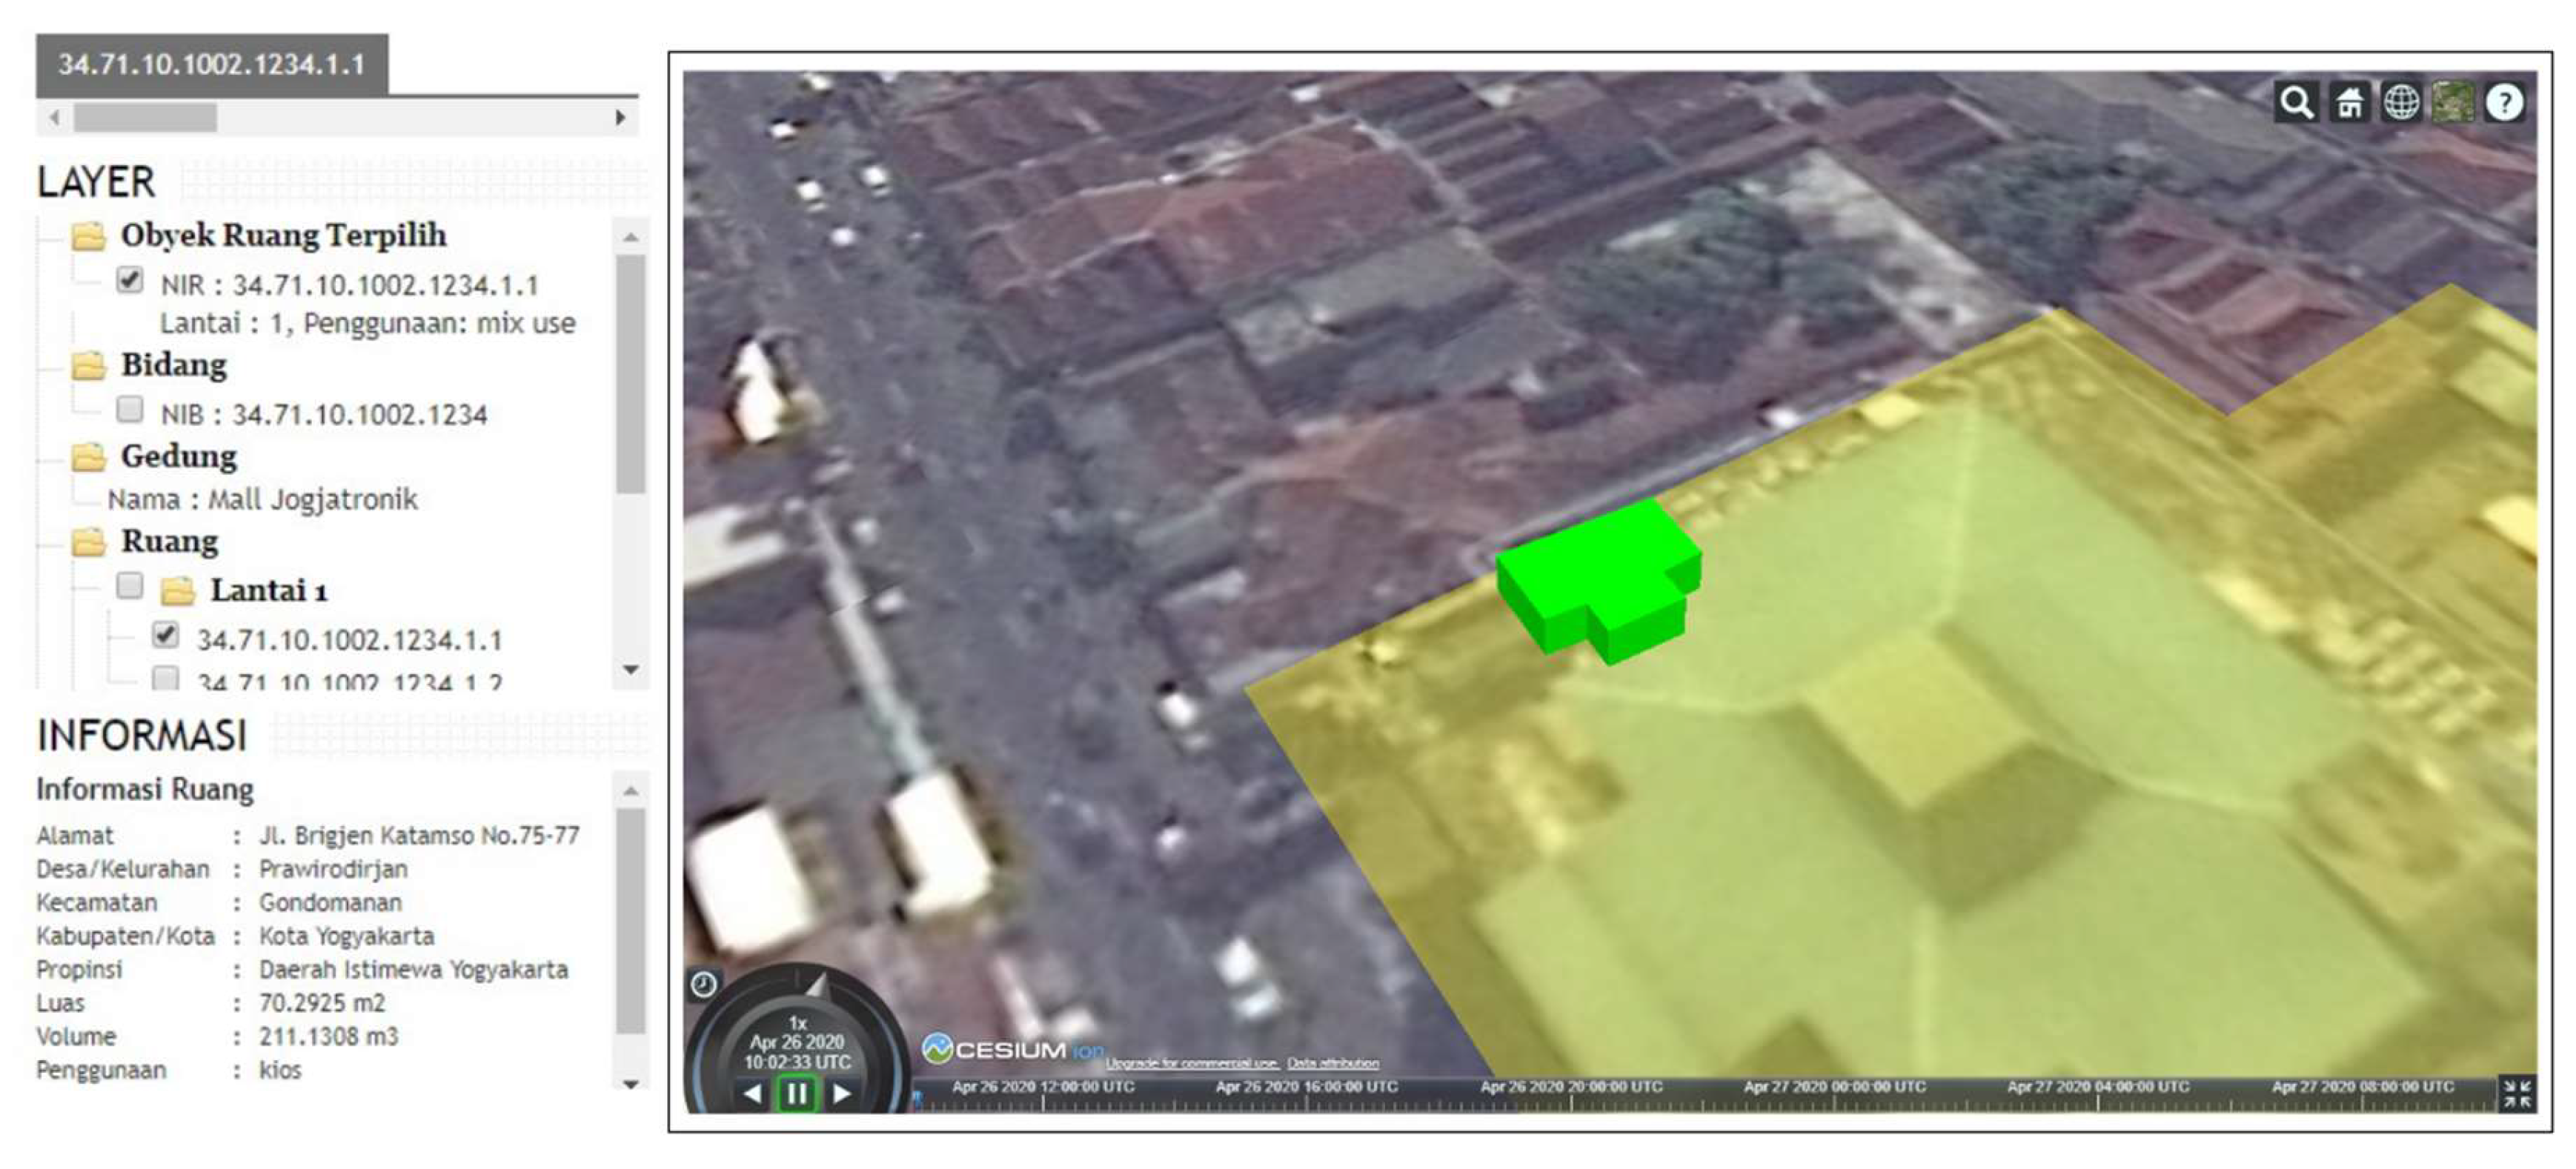This screenshot has height=1169, width=2576.
Task: Open the base layer imagery picker
Action: [x=2452, y=102]
